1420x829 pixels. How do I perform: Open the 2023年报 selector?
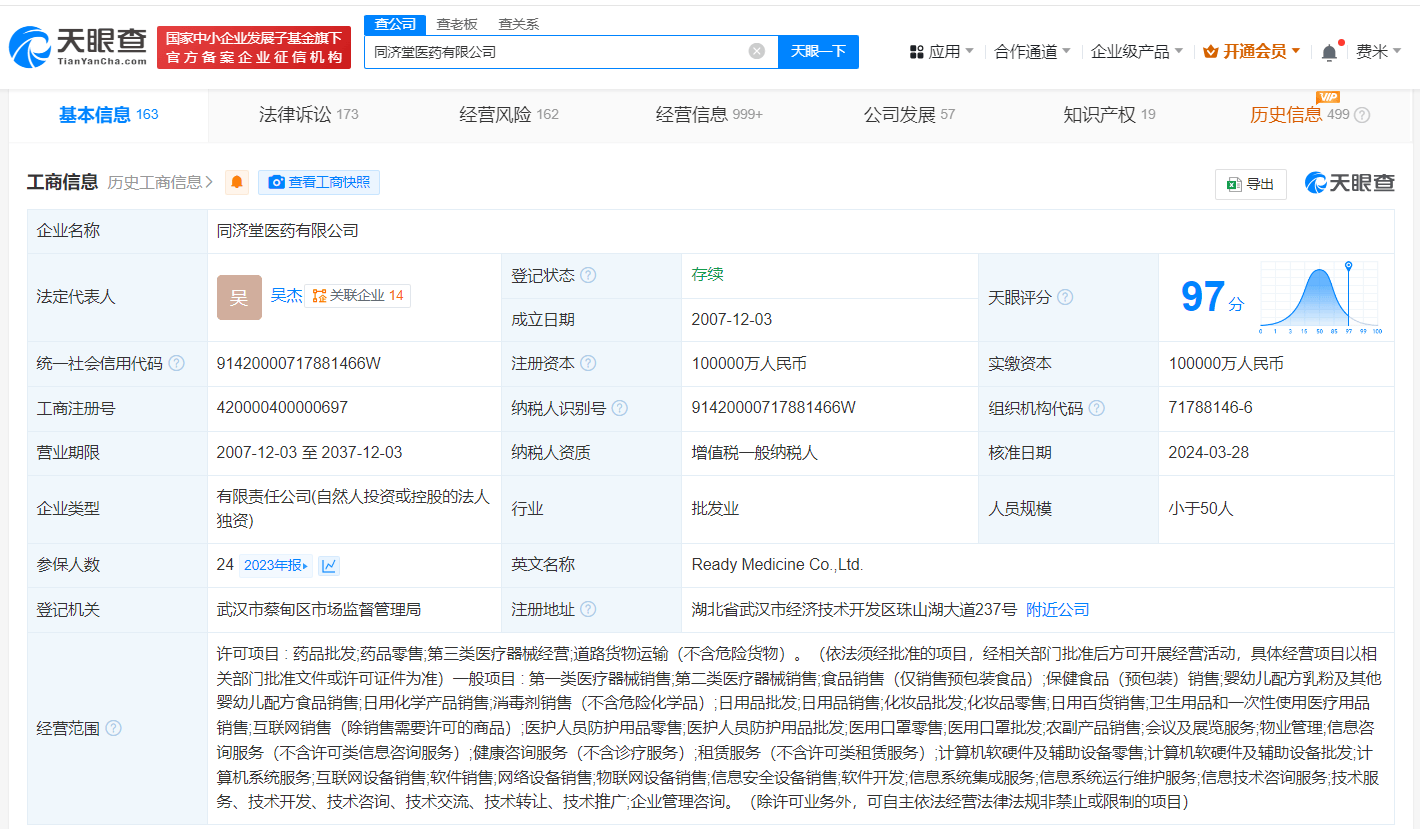(x=276, y=566)
